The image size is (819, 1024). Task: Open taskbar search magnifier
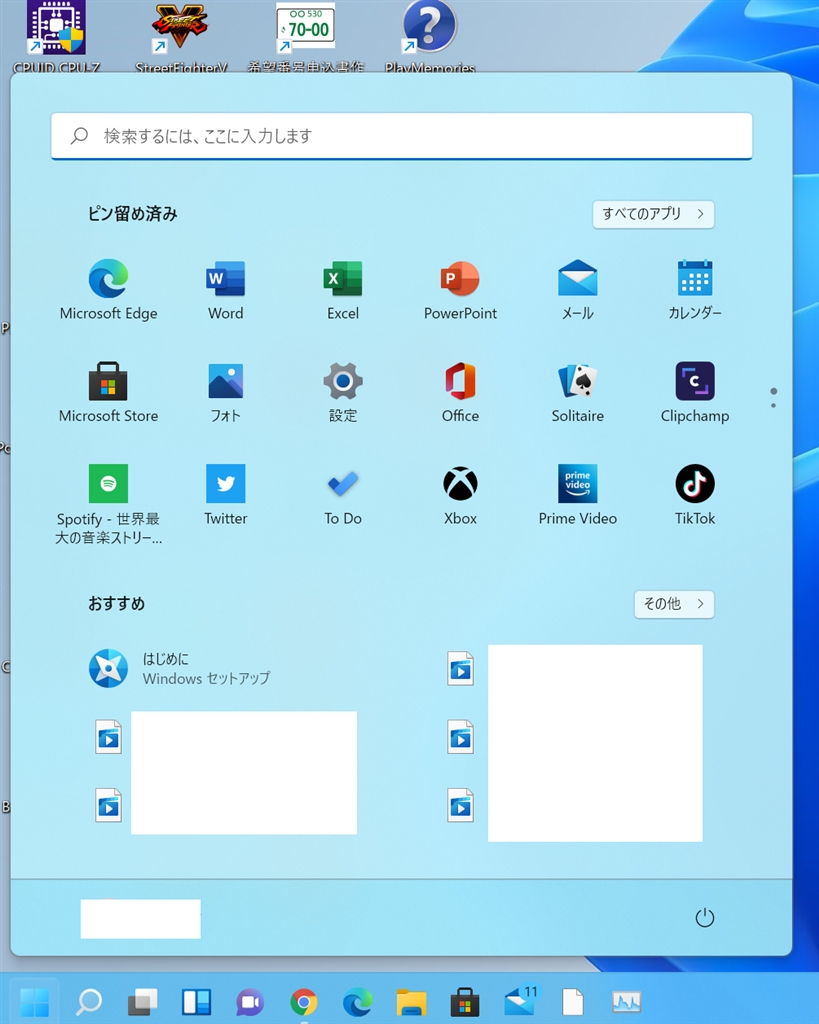(89, 1002)
